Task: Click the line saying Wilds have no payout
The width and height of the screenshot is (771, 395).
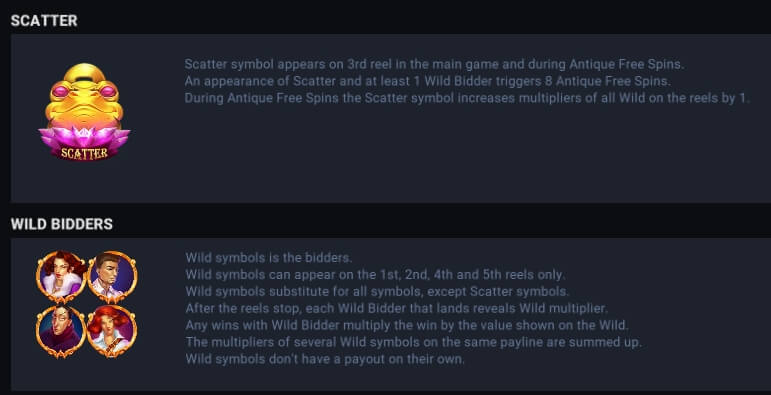Action: point(325,359)
